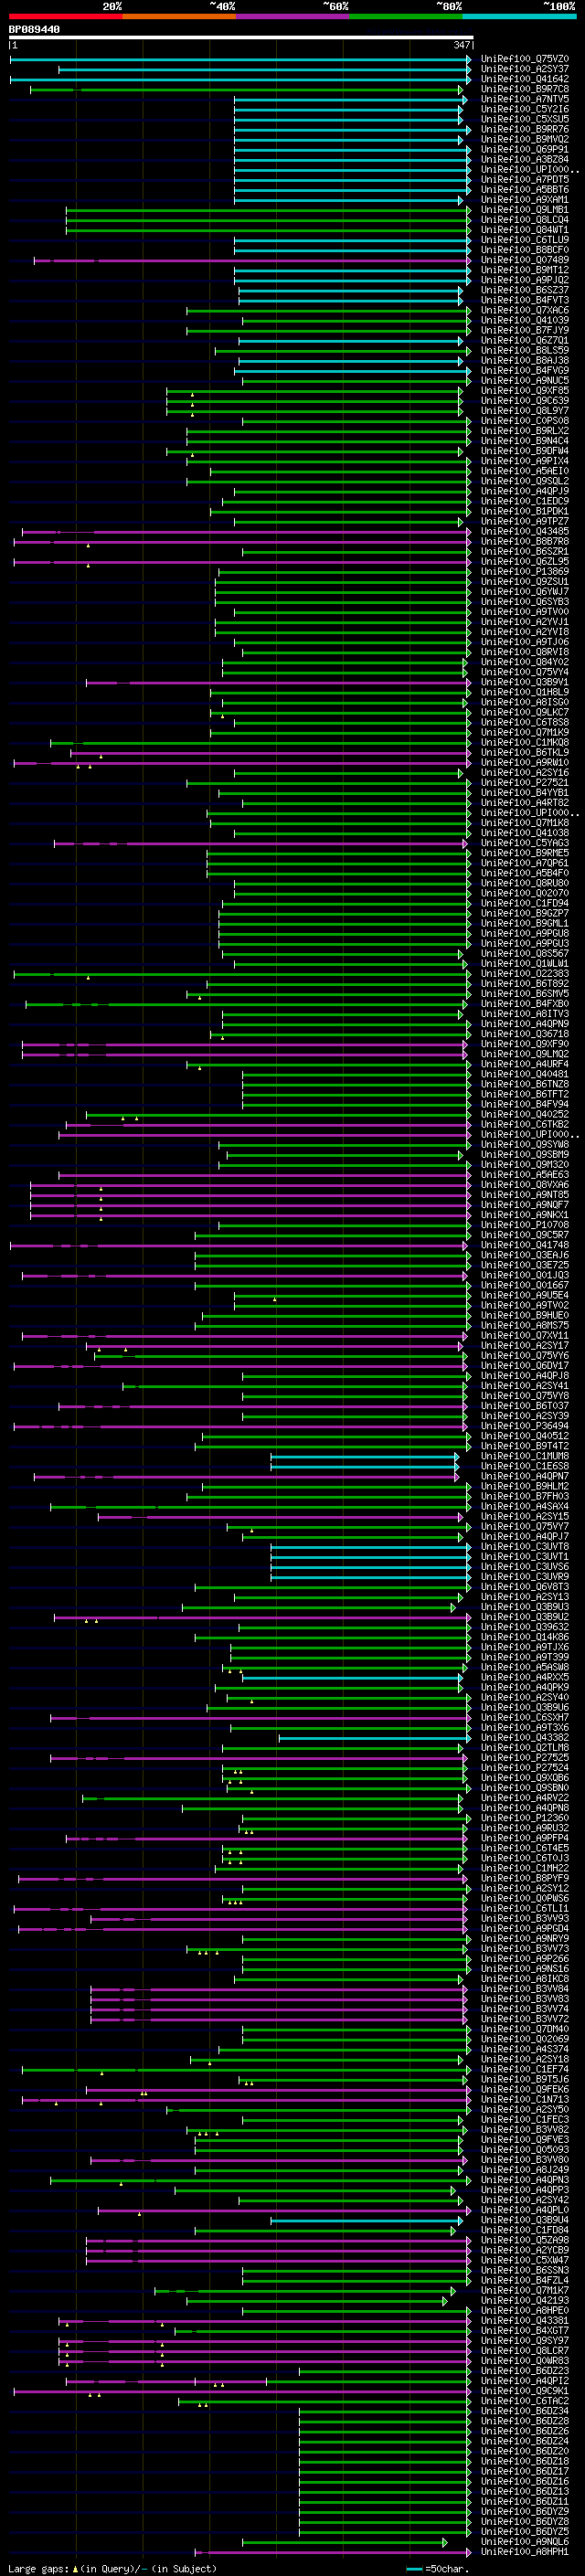Click the white query sequence ruler bar
Image resolution: width=585 pixels, height=2576 pixels.
(241, 37)
